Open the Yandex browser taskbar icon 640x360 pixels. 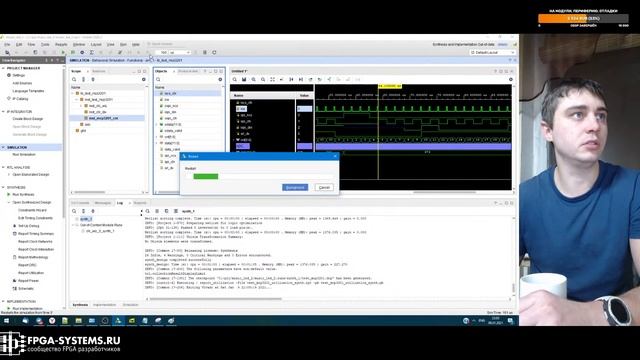(52, 321)
